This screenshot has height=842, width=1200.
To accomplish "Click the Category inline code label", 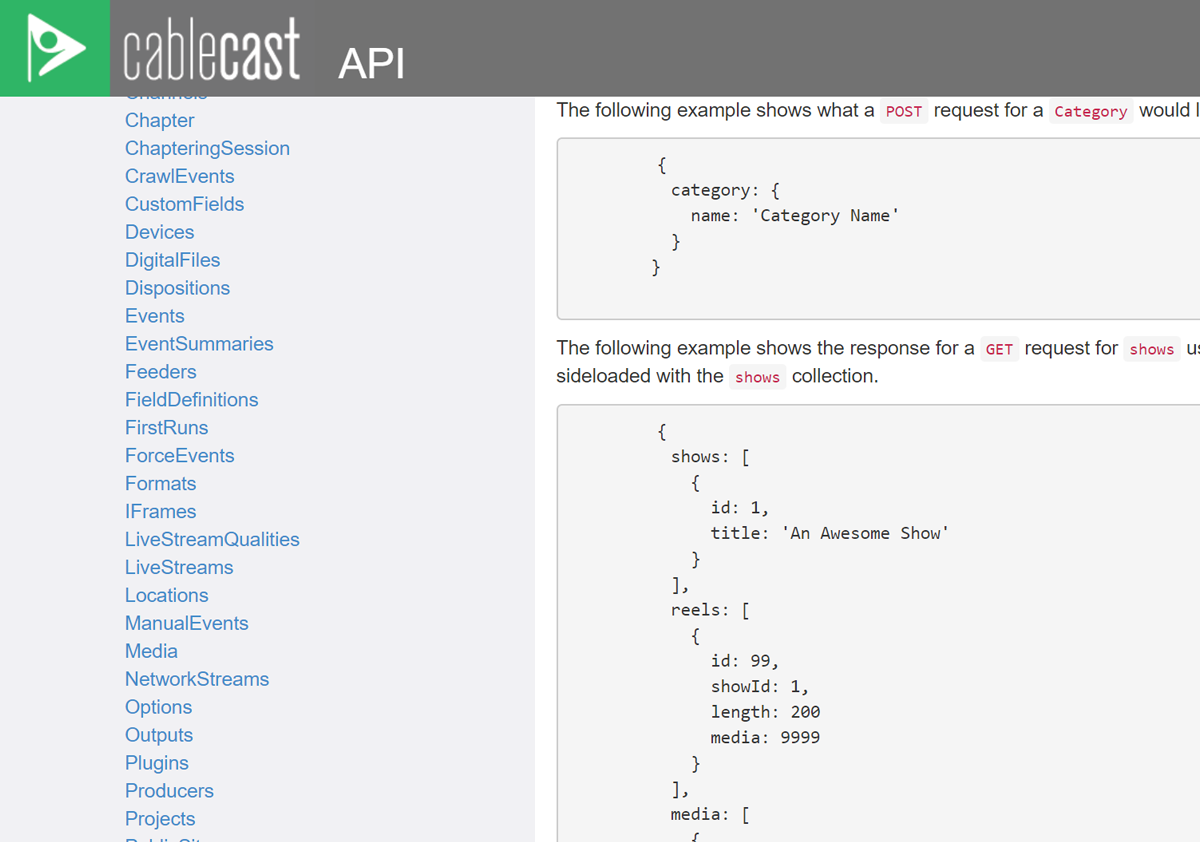I will 1090,112.
